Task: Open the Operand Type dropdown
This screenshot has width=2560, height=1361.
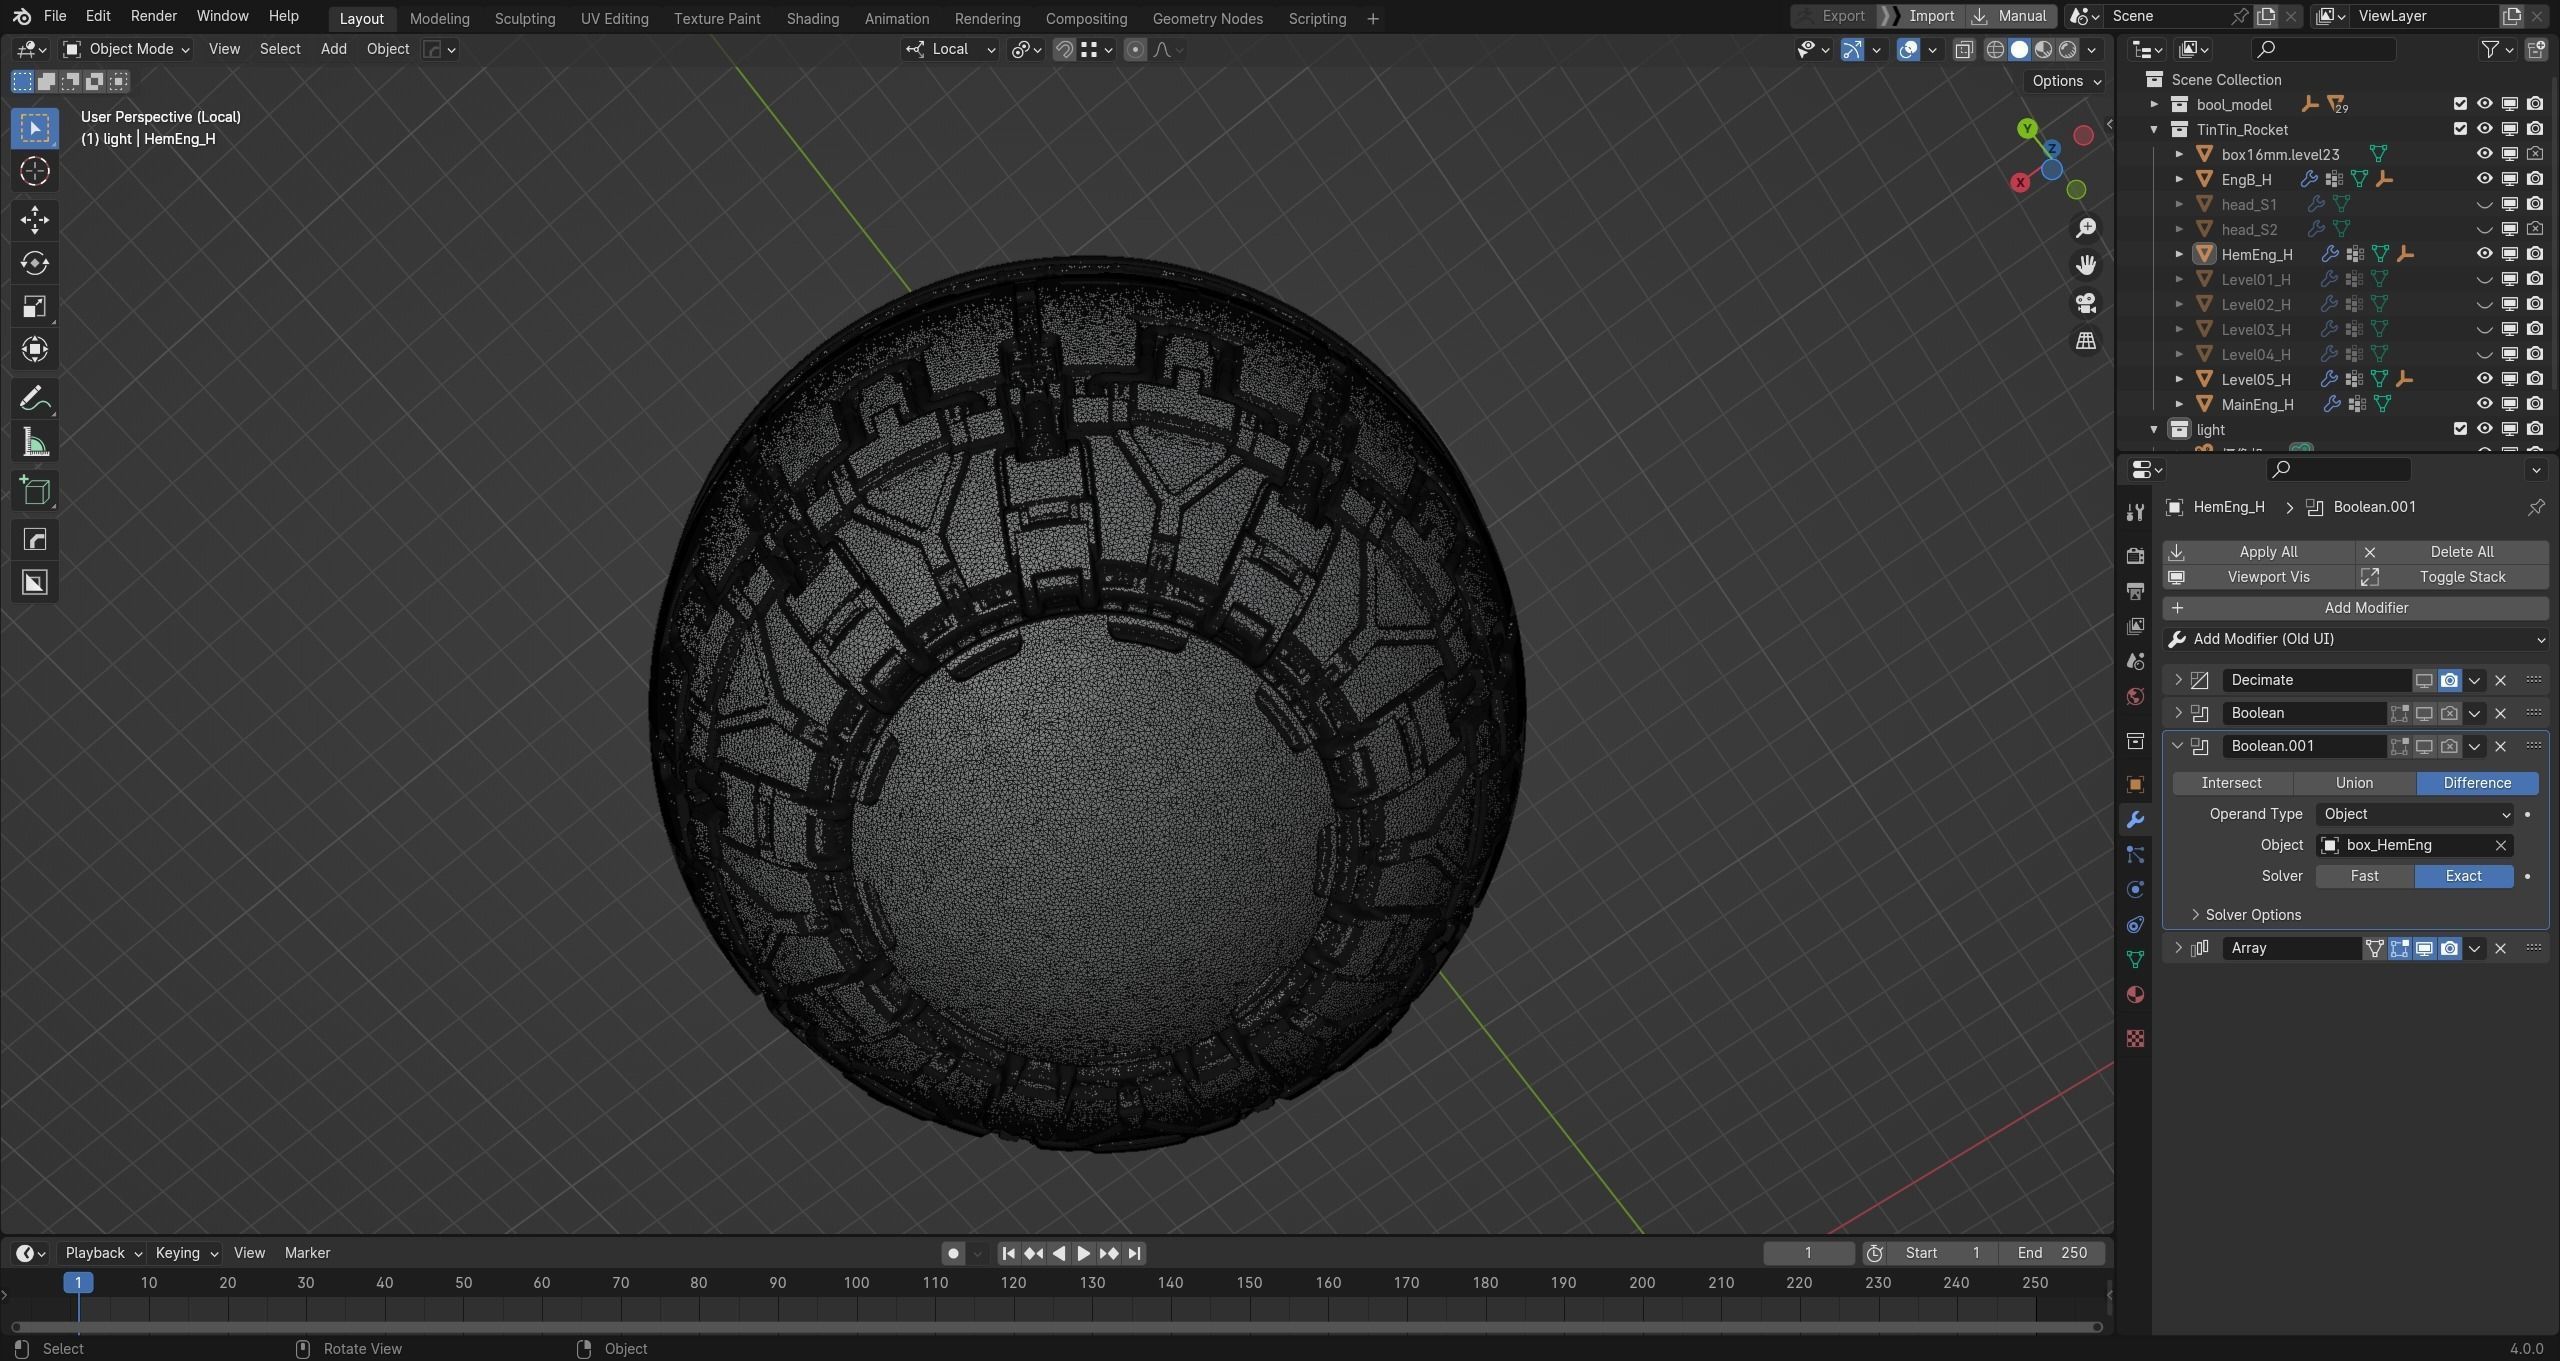Action: click(2414, 814)
